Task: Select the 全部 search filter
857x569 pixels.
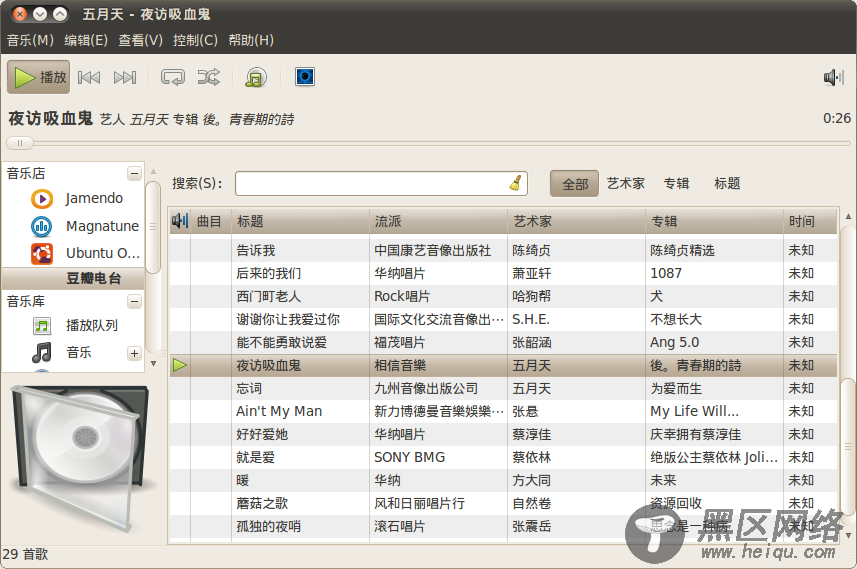Action: pyautogui.click(x=574, y=184)
